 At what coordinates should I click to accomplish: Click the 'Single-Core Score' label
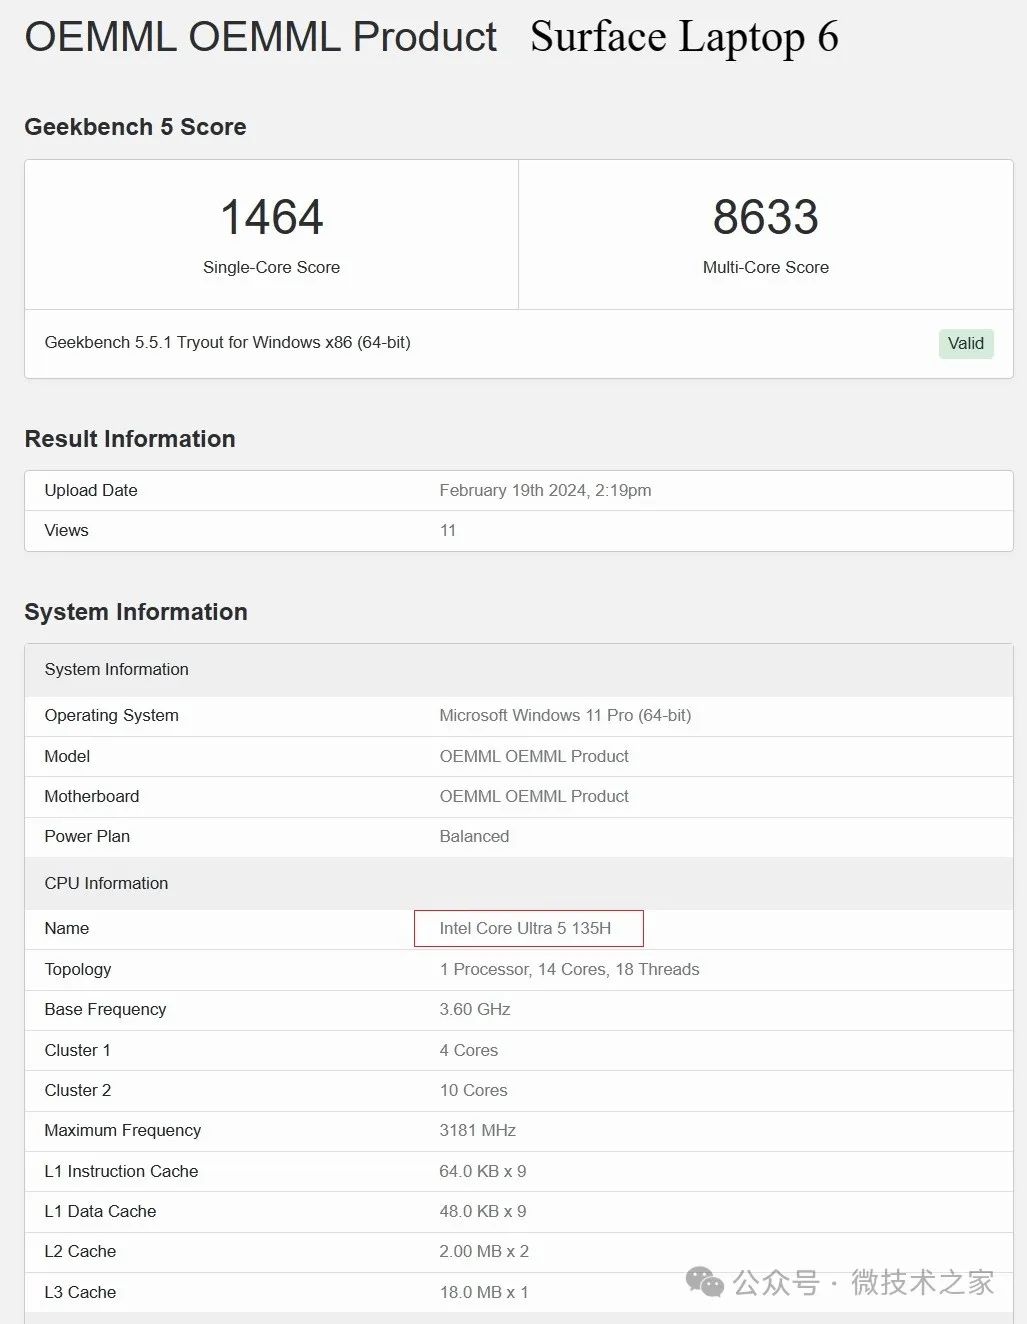coord(271,267)
